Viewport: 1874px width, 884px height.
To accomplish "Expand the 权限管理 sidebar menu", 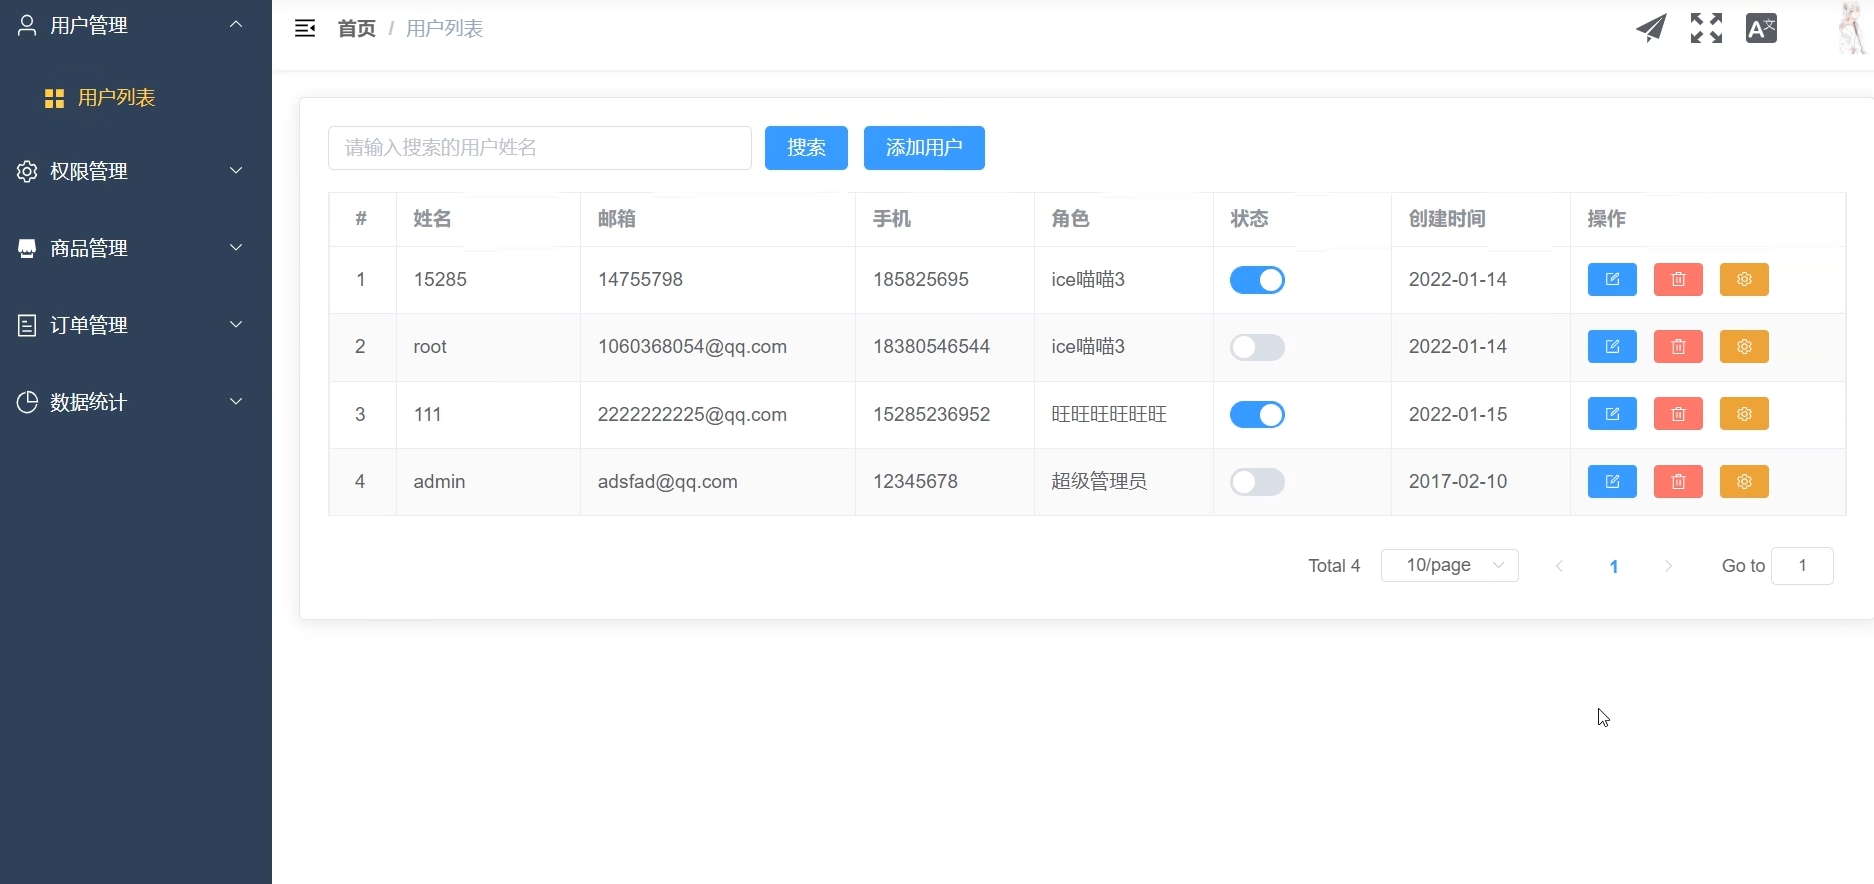I will (x=130, y=171).
